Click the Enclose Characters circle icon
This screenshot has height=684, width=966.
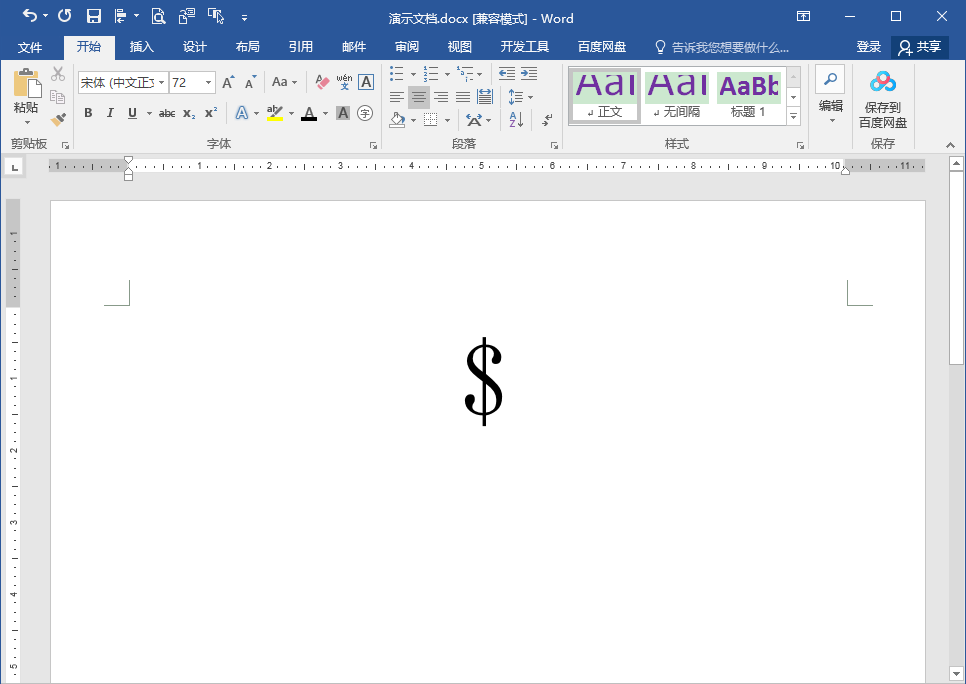[365, 113]
